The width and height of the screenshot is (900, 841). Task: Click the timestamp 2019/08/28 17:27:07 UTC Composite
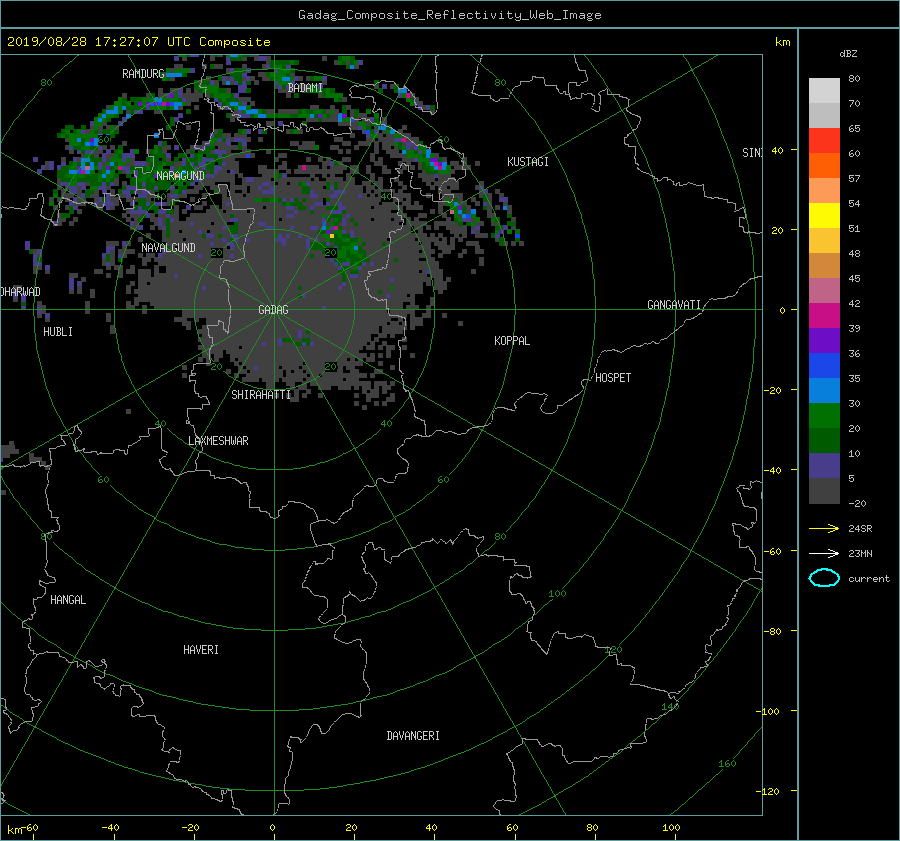(138, 42)
